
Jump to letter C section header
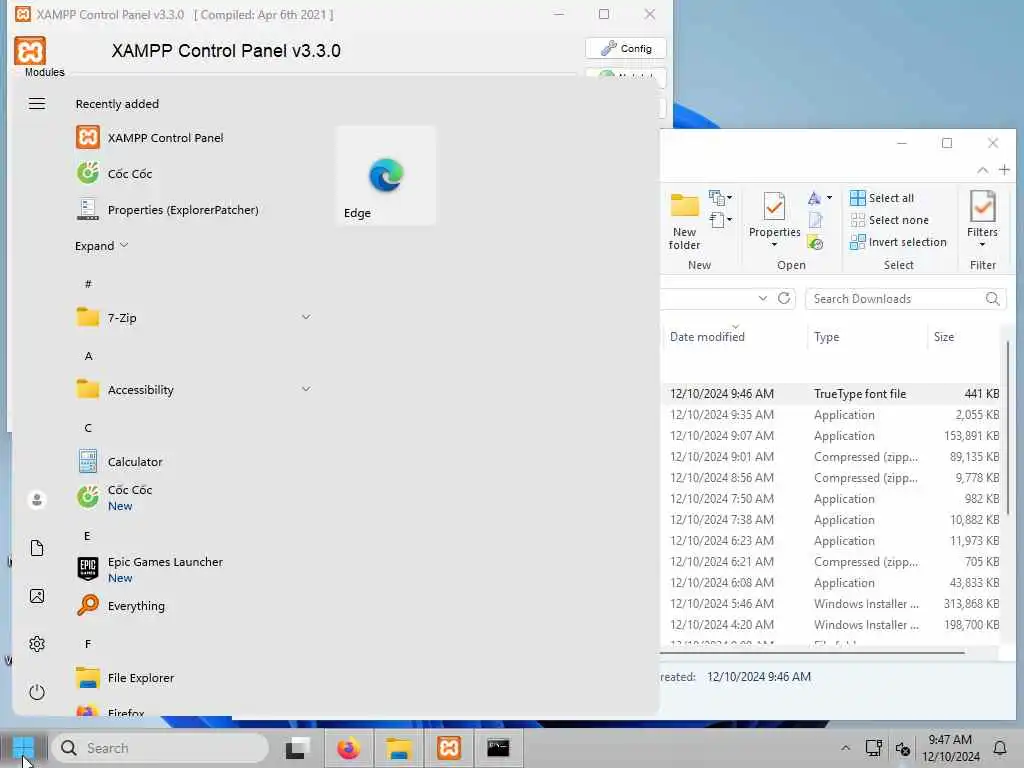[x=88, y=428]
